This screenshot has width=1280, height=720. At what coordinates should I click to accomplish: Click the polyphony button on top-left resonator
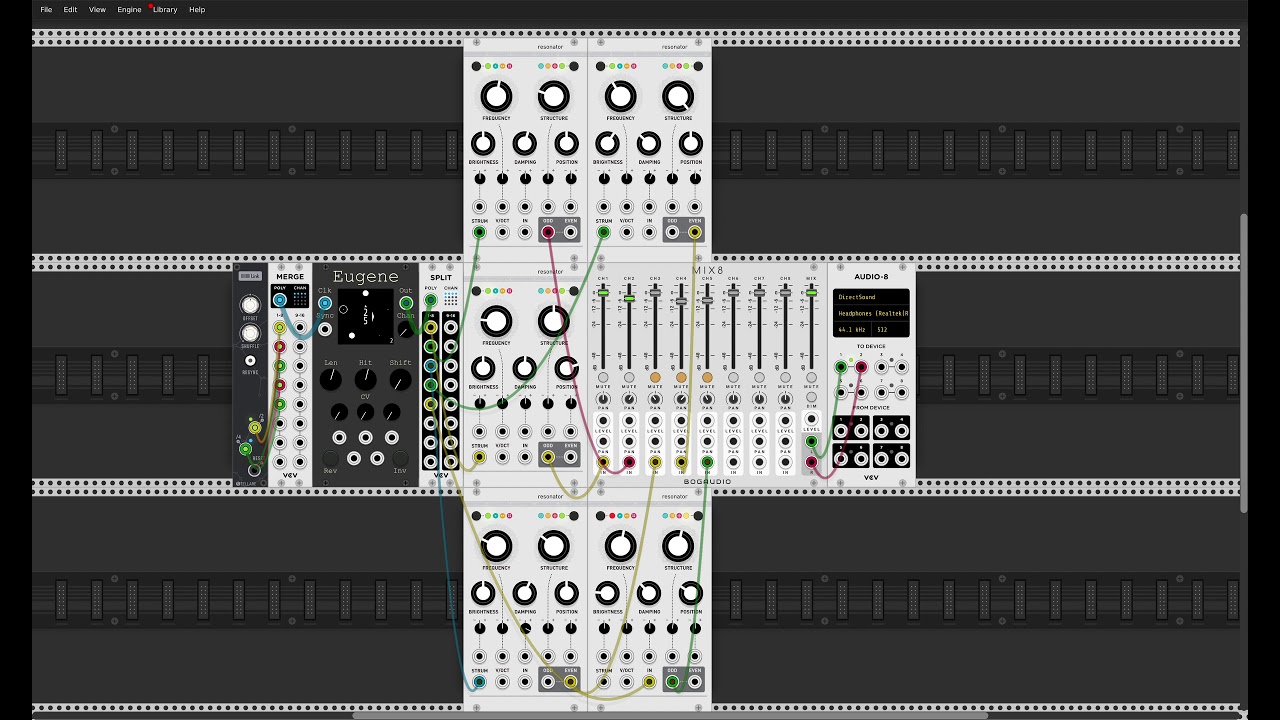(x=477, y=67)
